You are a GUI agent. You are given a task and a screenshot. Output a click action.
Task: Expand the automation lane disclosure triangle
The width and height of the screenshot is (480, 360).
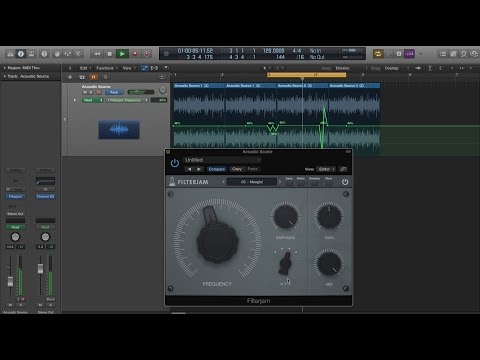[75, 100]
